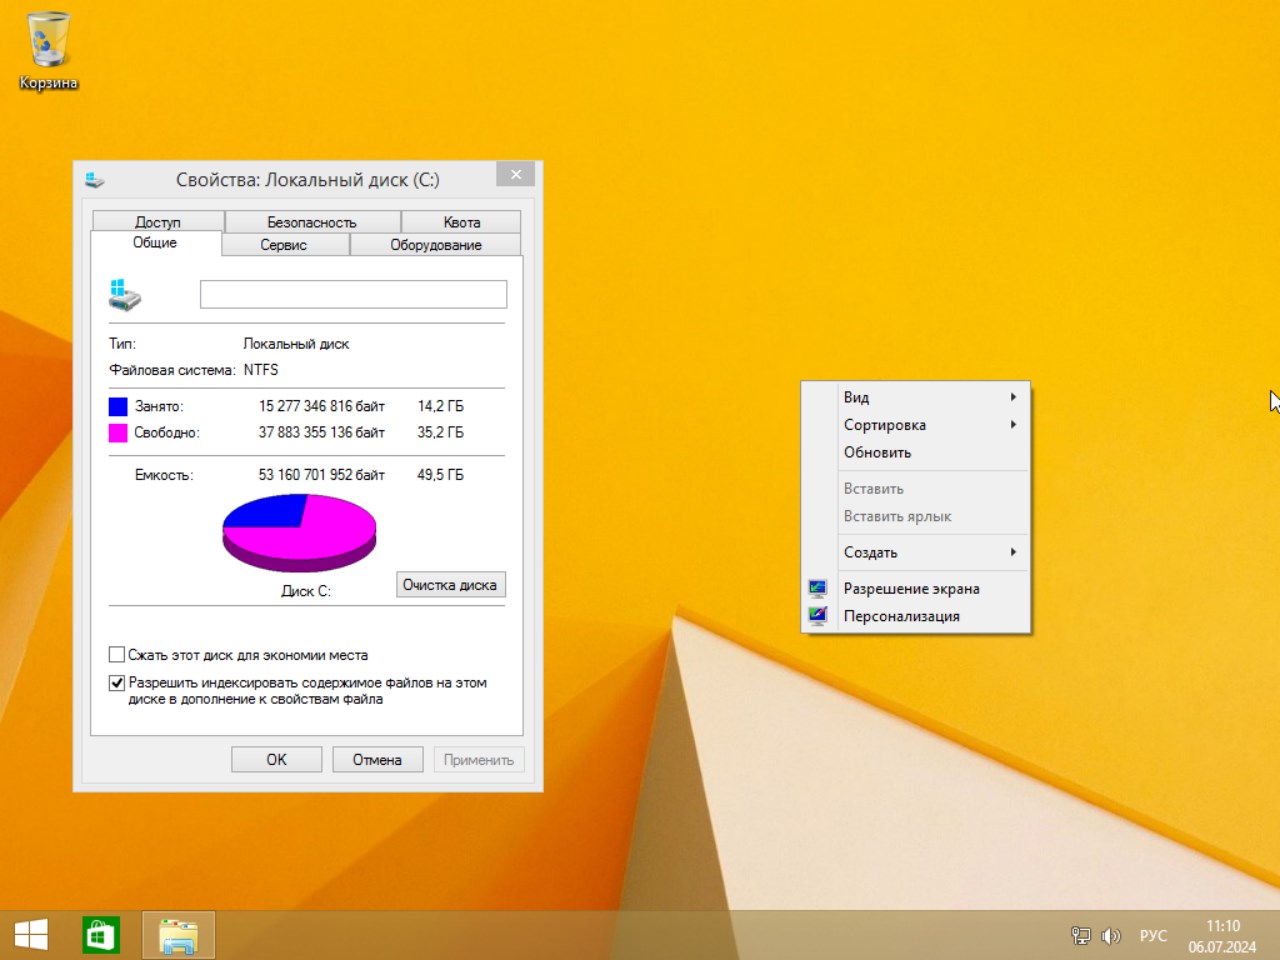Disable file content indexing checkbox
This screenshot has height=960, width=1280.
point(116,682)
